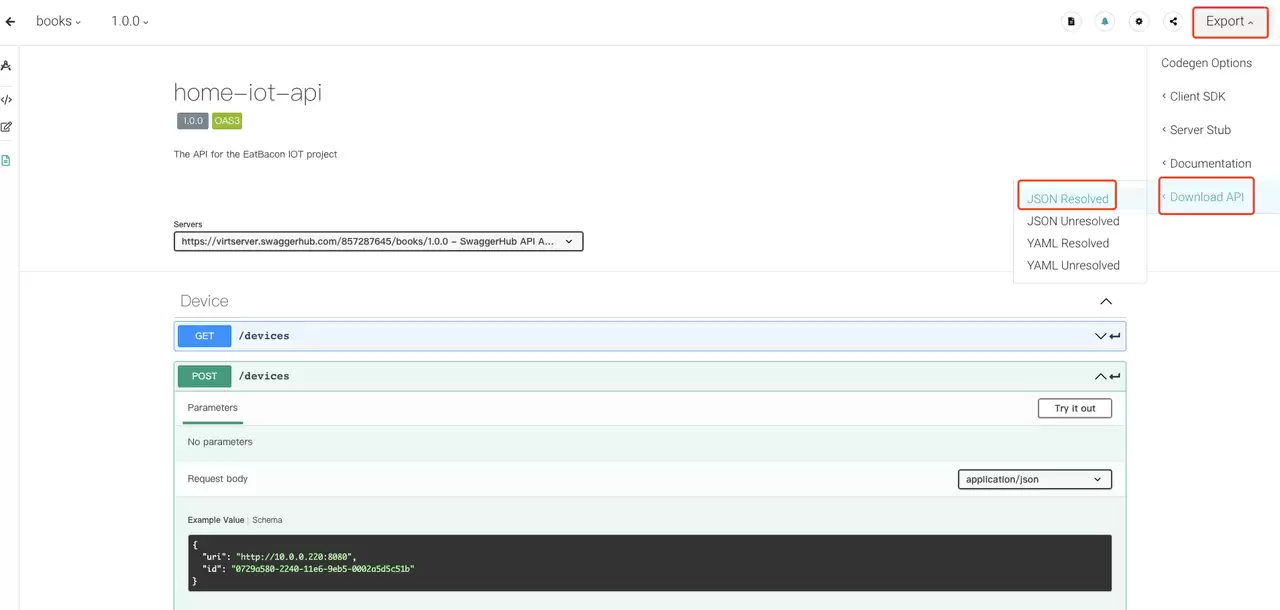Image resolution: width=1280 pixels, height=610 pixels.
Task: Open notifications bell icon
Action: pos(1105,21)
